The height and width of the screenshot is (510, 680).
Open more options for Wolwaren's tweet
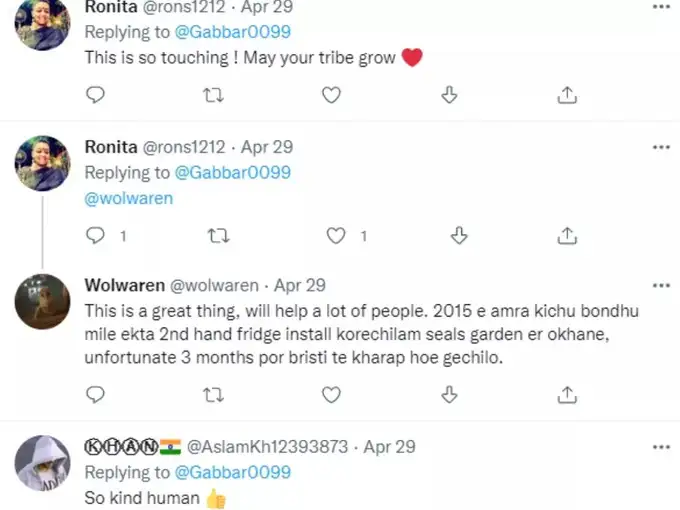click(x=660, y=286)
